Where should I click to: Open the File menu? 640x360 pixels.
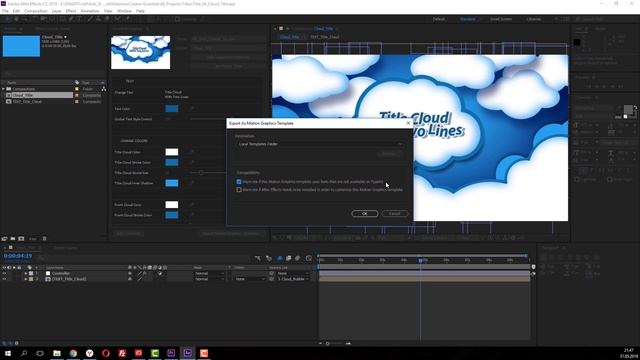[5, 11]
